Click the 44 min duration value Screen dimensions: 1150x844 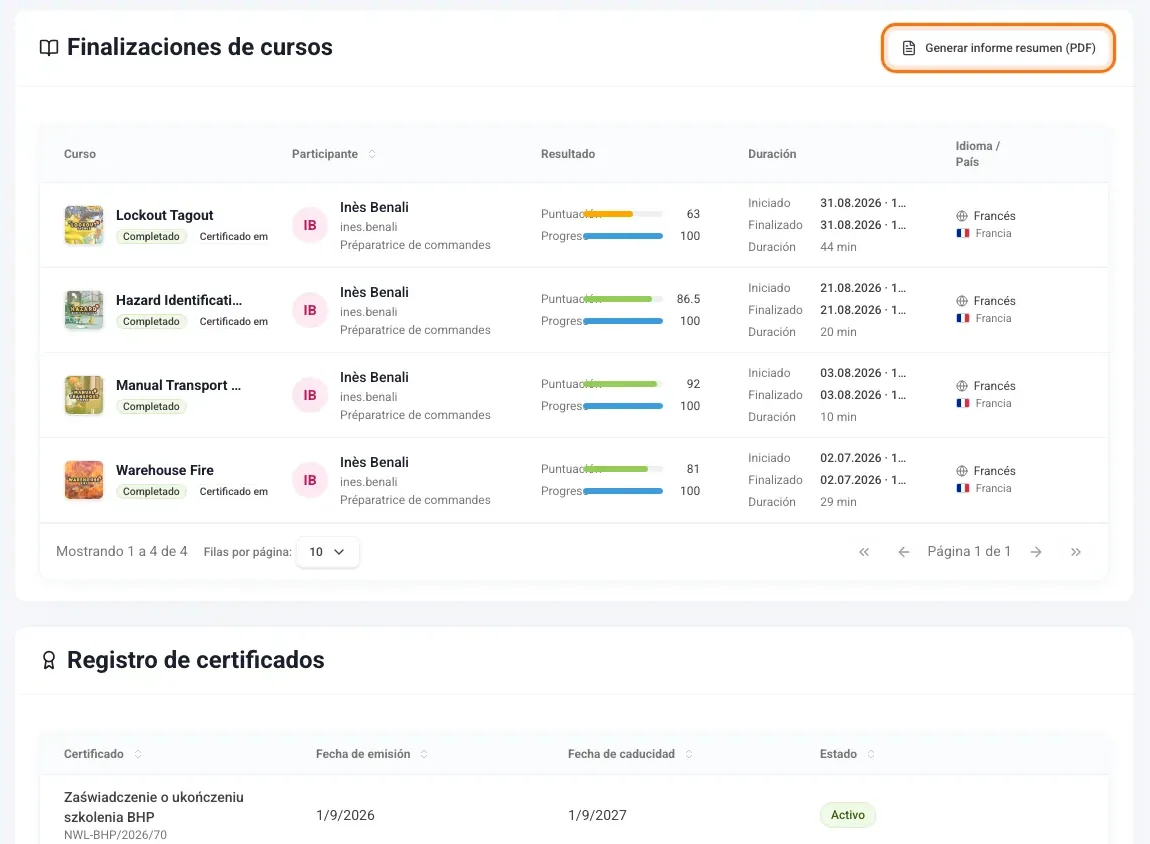click(838, 247)
